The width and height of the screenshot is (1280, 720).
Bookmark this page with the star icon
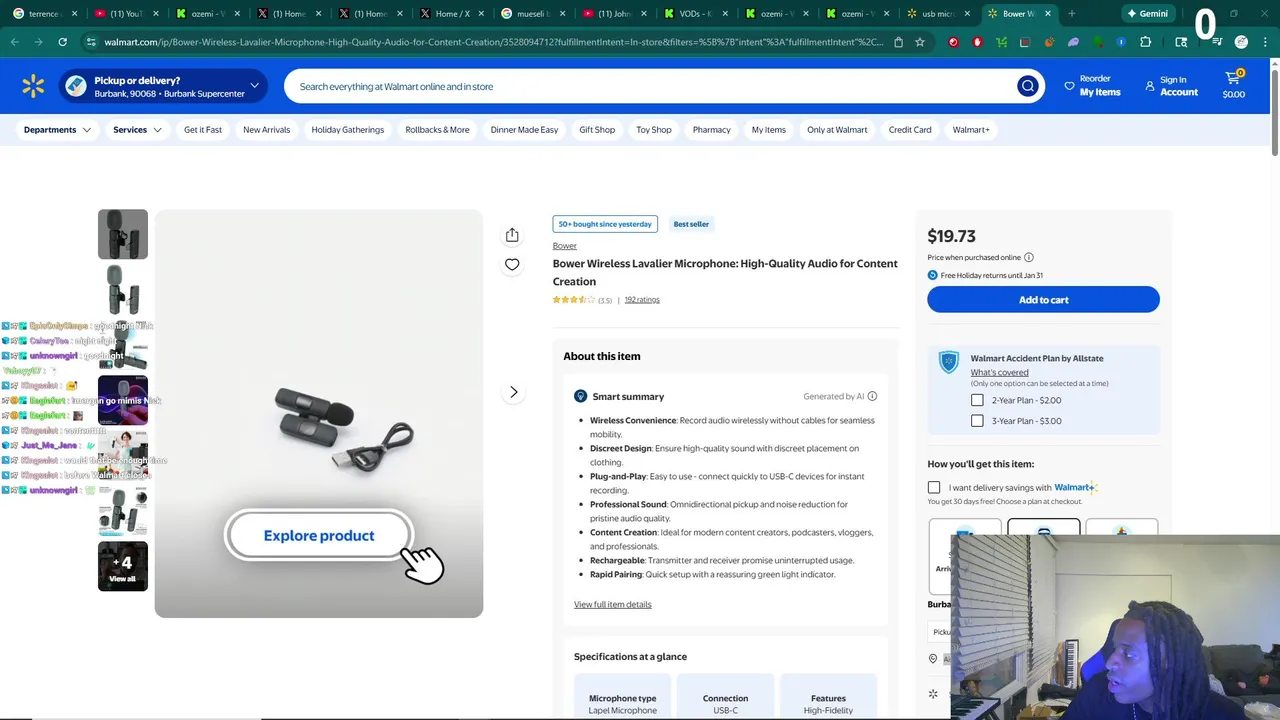pos(920,42)
